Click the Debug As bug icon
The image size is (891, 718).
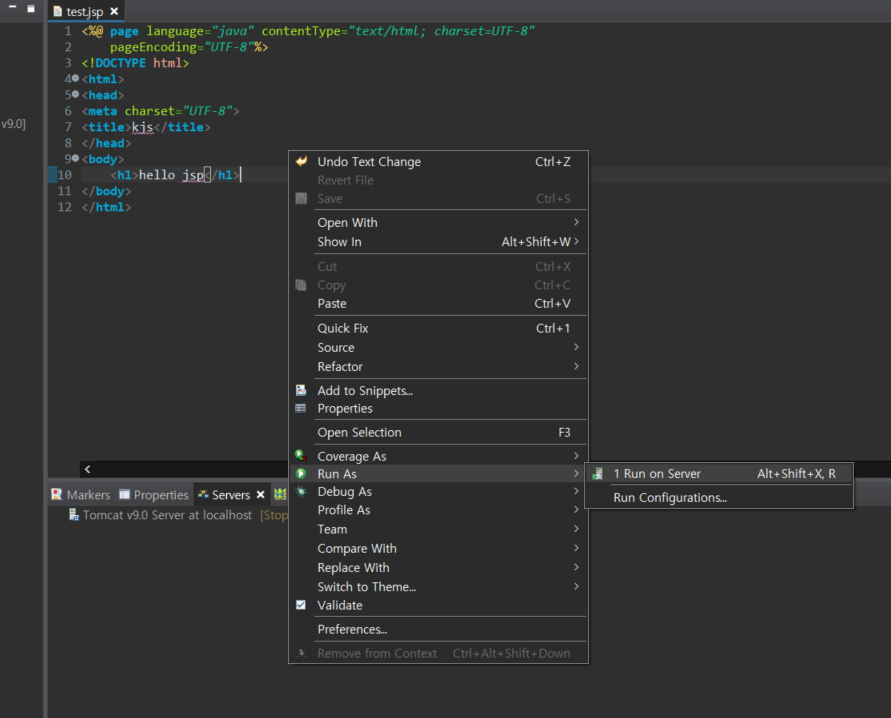tap(301, 492)
